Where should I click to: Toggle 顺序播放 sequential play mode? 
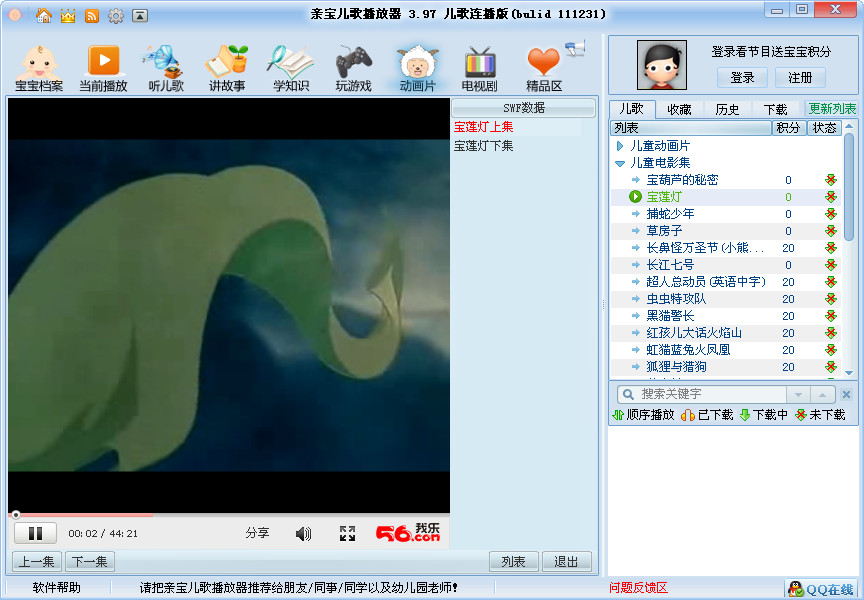click(x=643, y=414)
